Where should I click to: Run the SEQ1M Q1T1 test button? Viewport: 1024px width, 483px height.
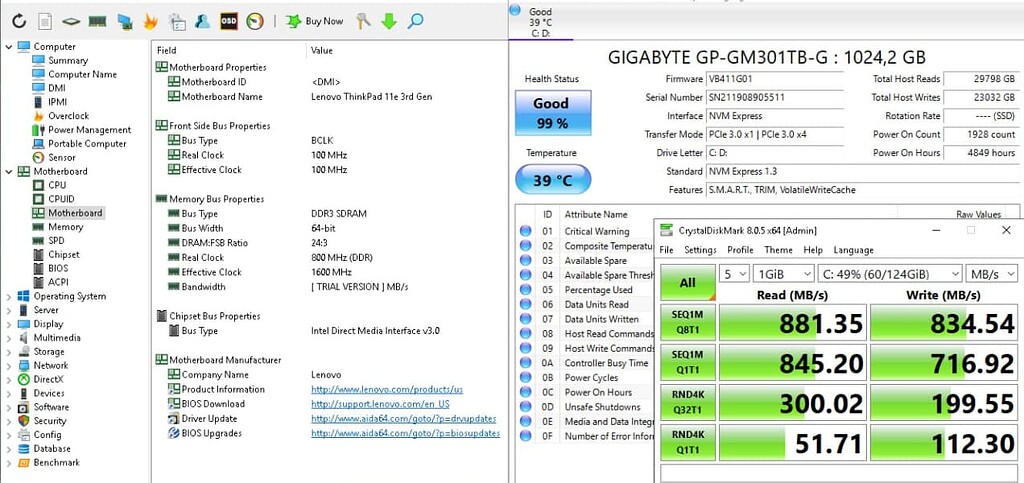pyautogui.click(x=687, y=363)
